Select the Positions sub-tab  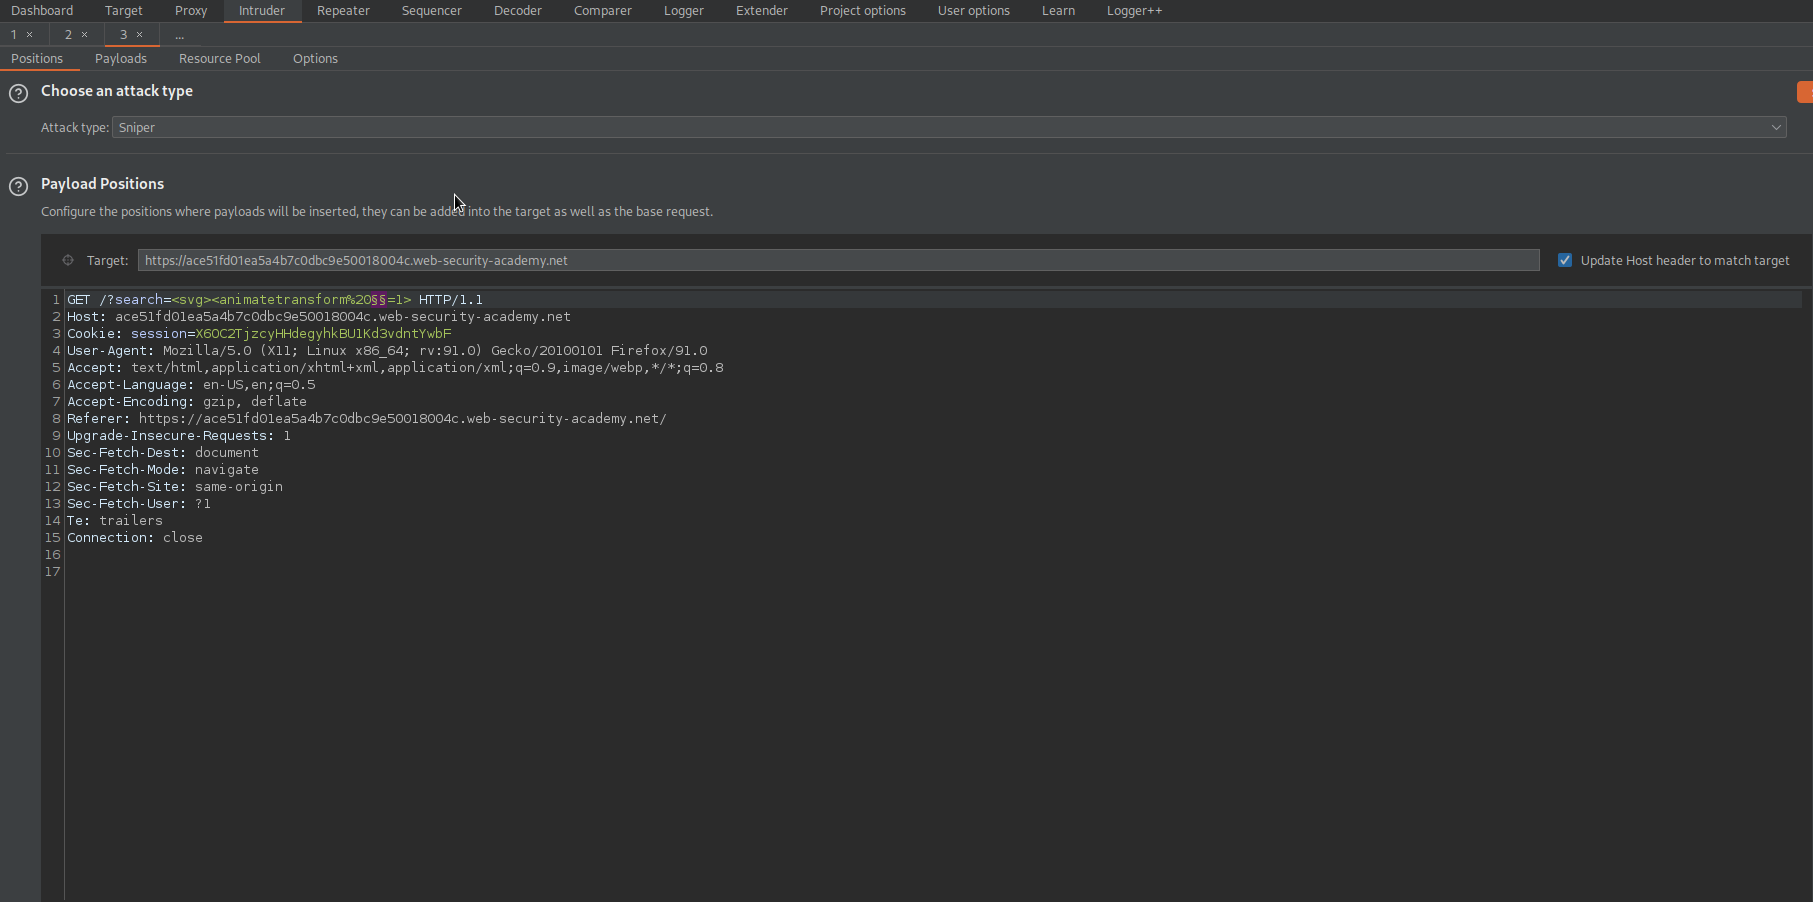37,59
